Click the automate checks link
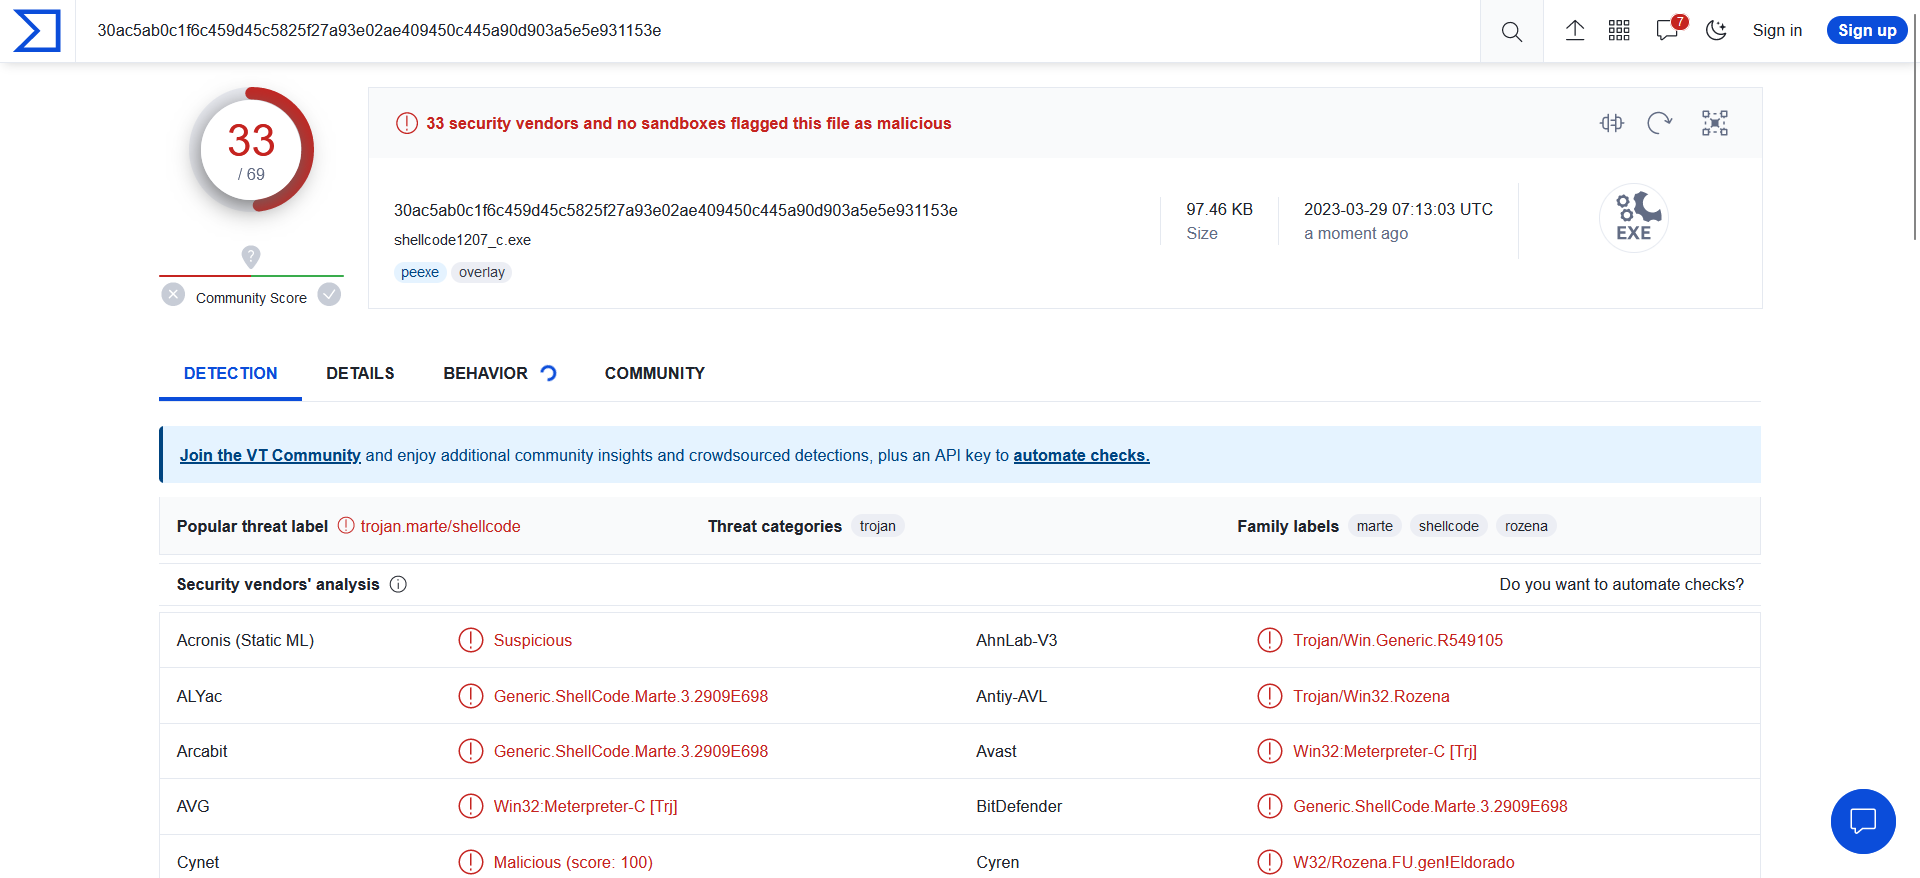The image size is (1920, 878). coord(1081,455)
